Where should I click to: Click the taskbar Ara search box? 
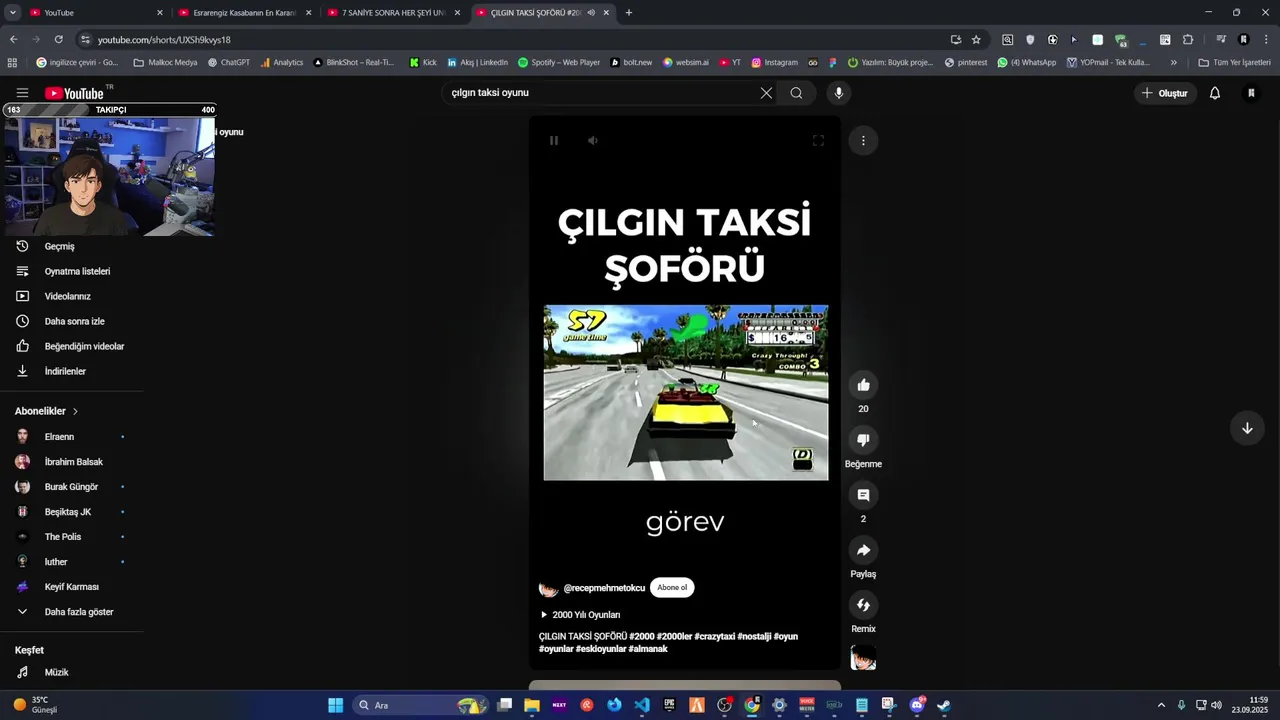click(x=420, y=705)
